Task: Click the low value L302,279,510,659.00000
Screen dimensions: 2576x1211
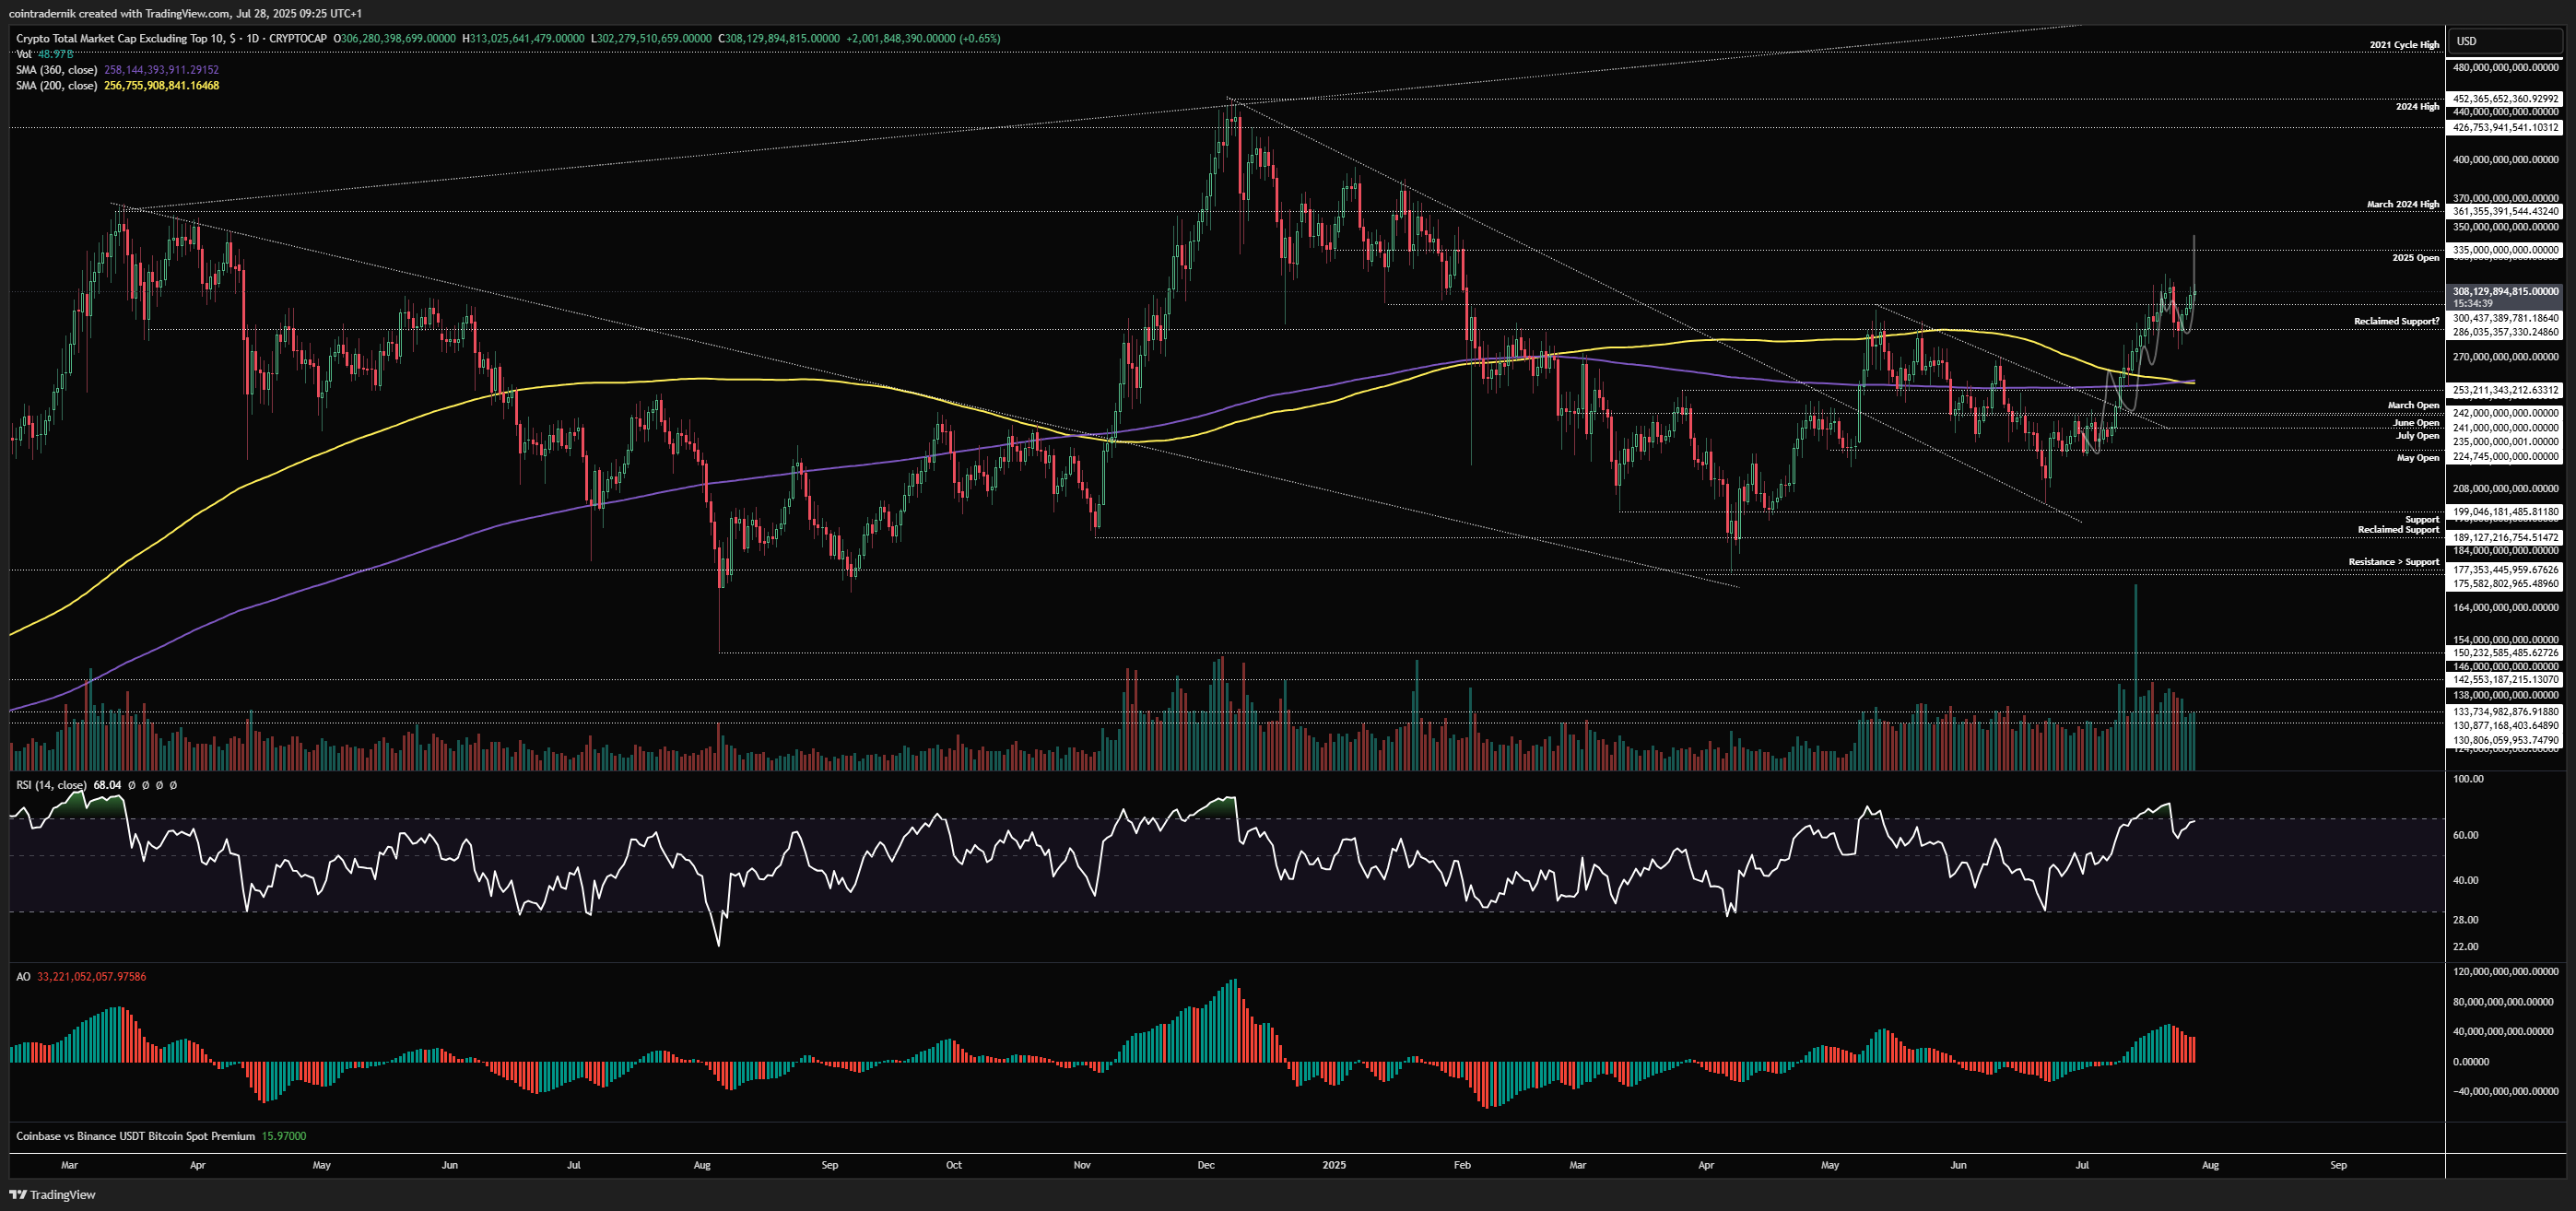Action: tap(651, 38)
